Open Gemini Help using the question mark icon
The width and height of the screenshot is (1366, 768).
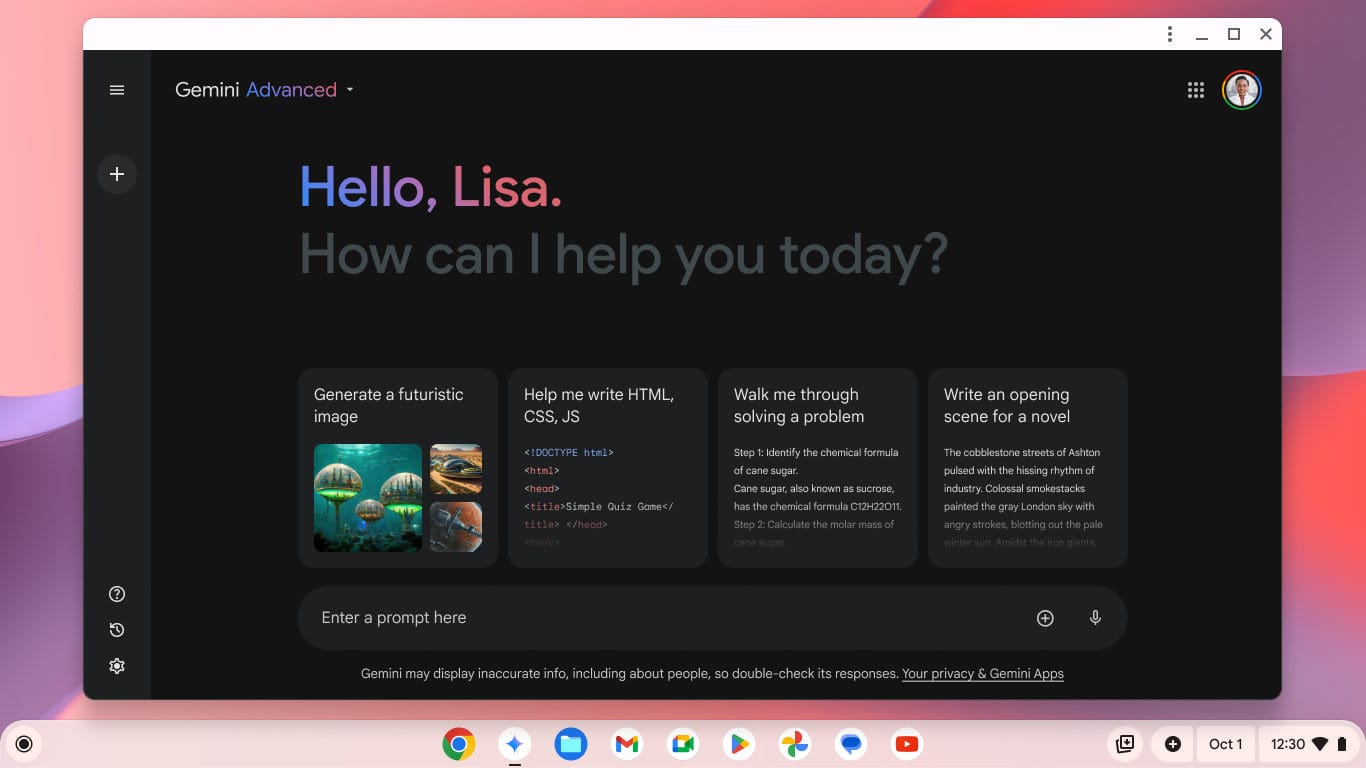point(116,593)
